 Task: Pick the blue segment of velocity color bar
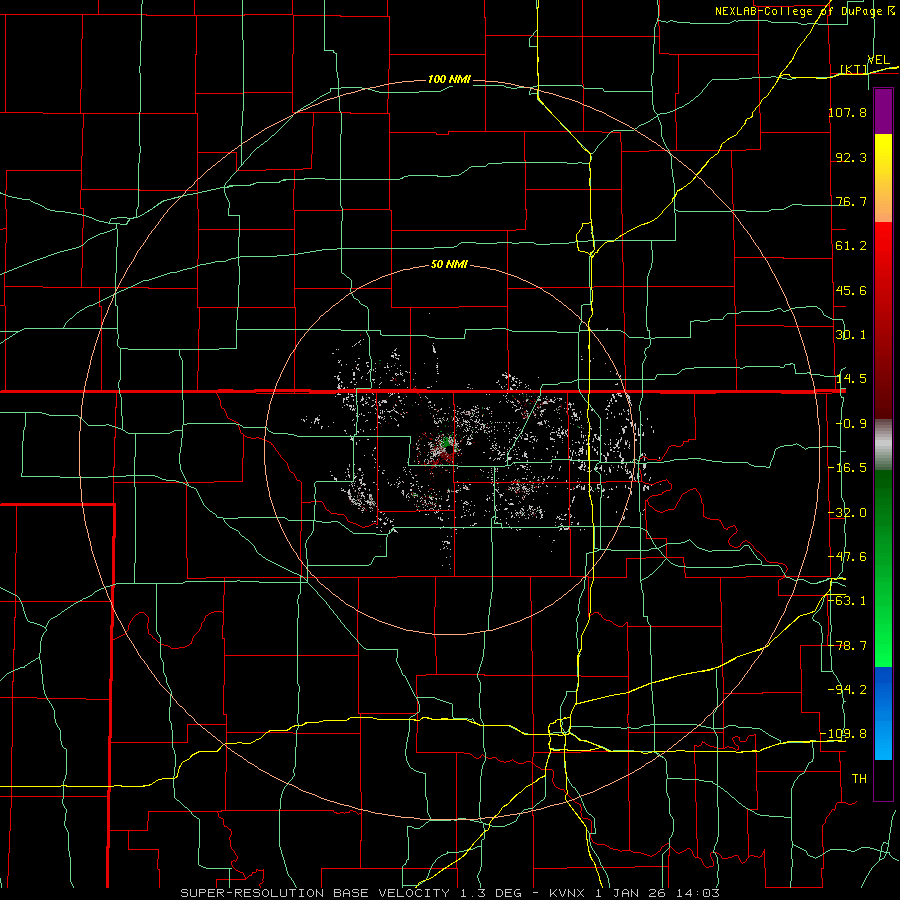click(883, 713)
